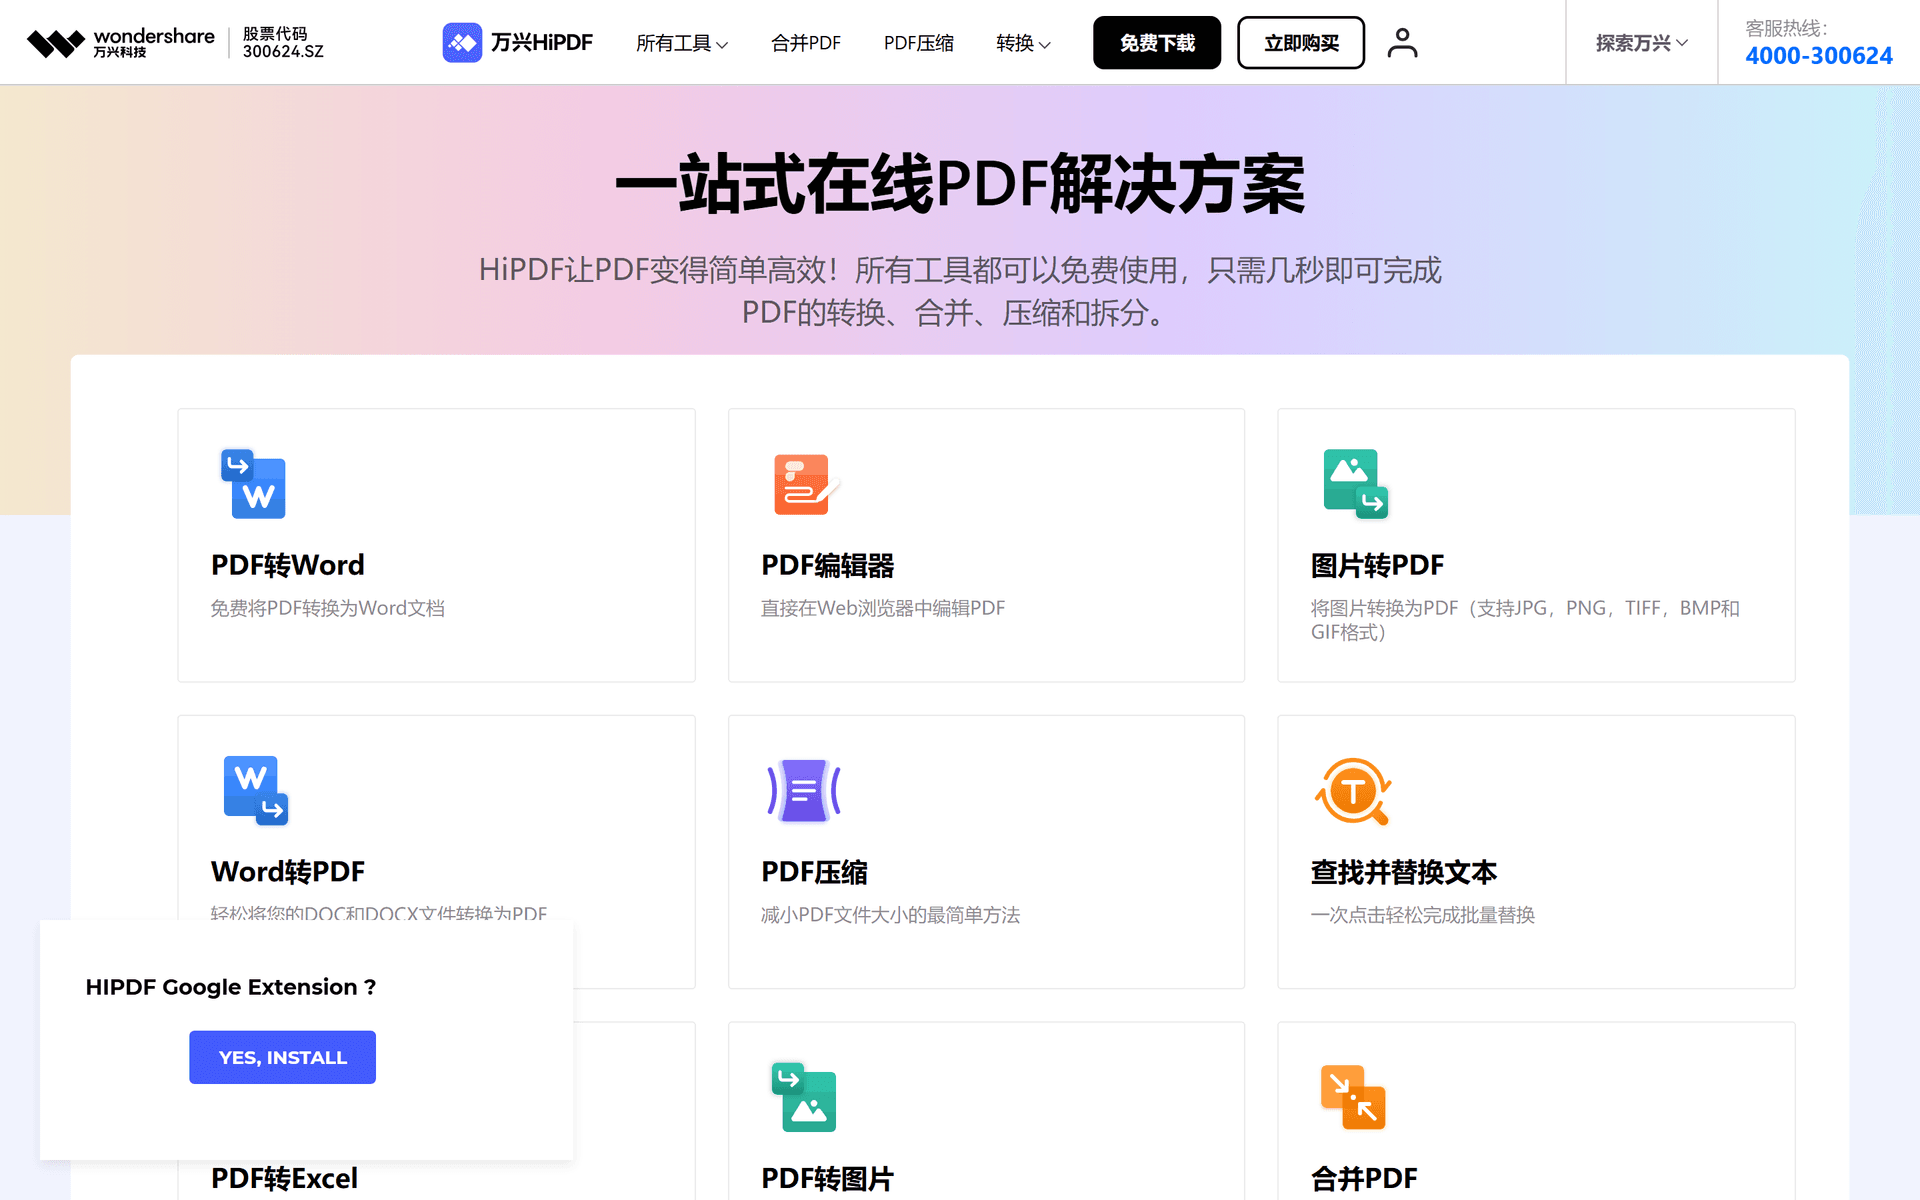Screen dimensions: 1920x1200
Task: Open the 合并PDF card title at bottom
Action: (x=1364, y=1178)
